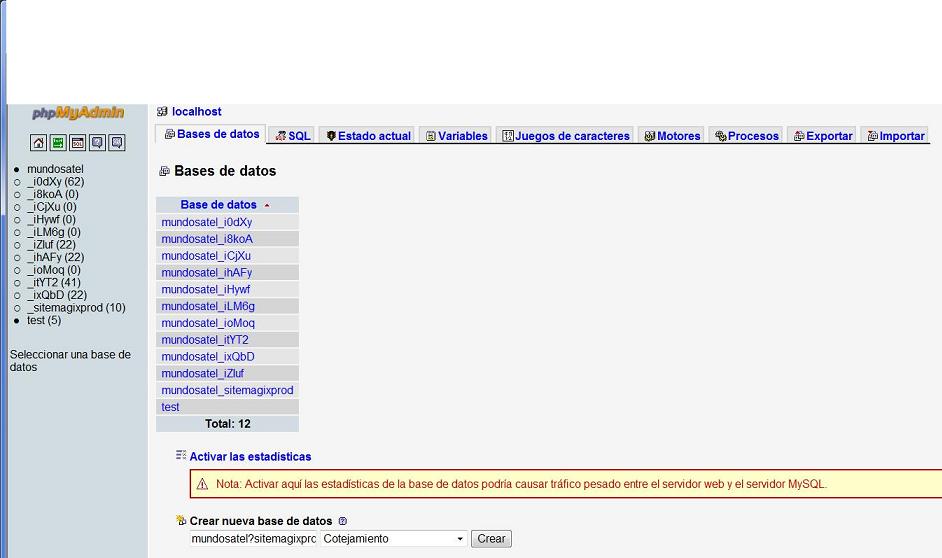Image resolution: width=942 pixels, height=558 pixels.
Task: Open the Estado actual tab
Action: [368, 136]
